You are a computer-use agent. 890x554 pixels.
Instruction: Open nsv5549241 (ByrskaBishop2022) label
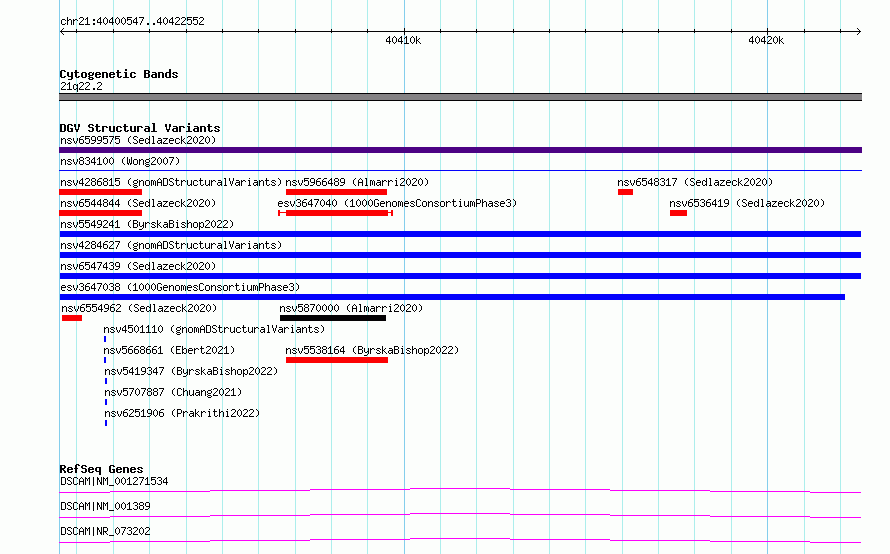[147, 224]
